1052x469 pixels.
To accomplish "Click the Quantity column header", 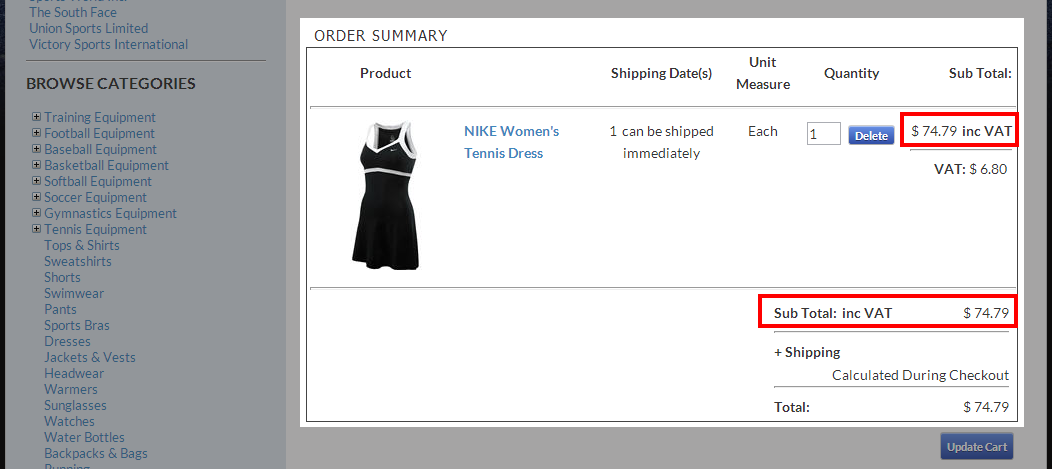I will [x=851, y=73].
